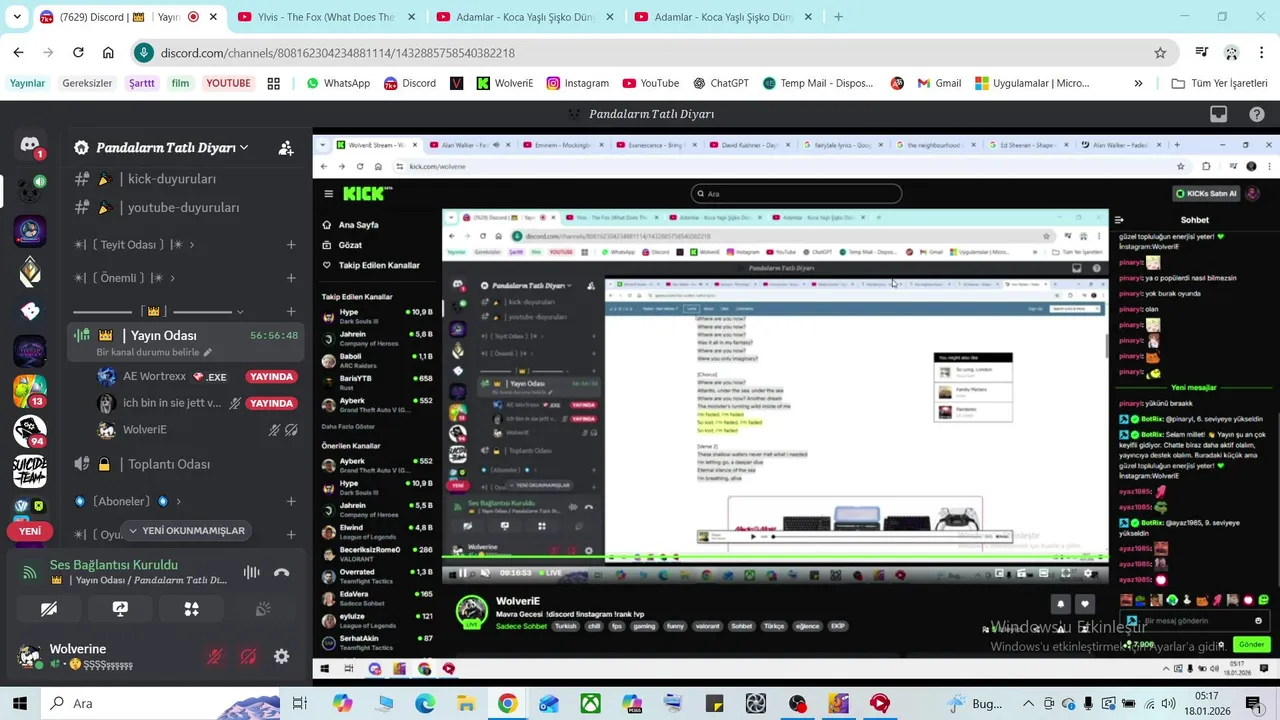This screenshot has height=720, width=1280.
Task: Add a channel to the Aboneler category
Action: click(x=291, y=501)
